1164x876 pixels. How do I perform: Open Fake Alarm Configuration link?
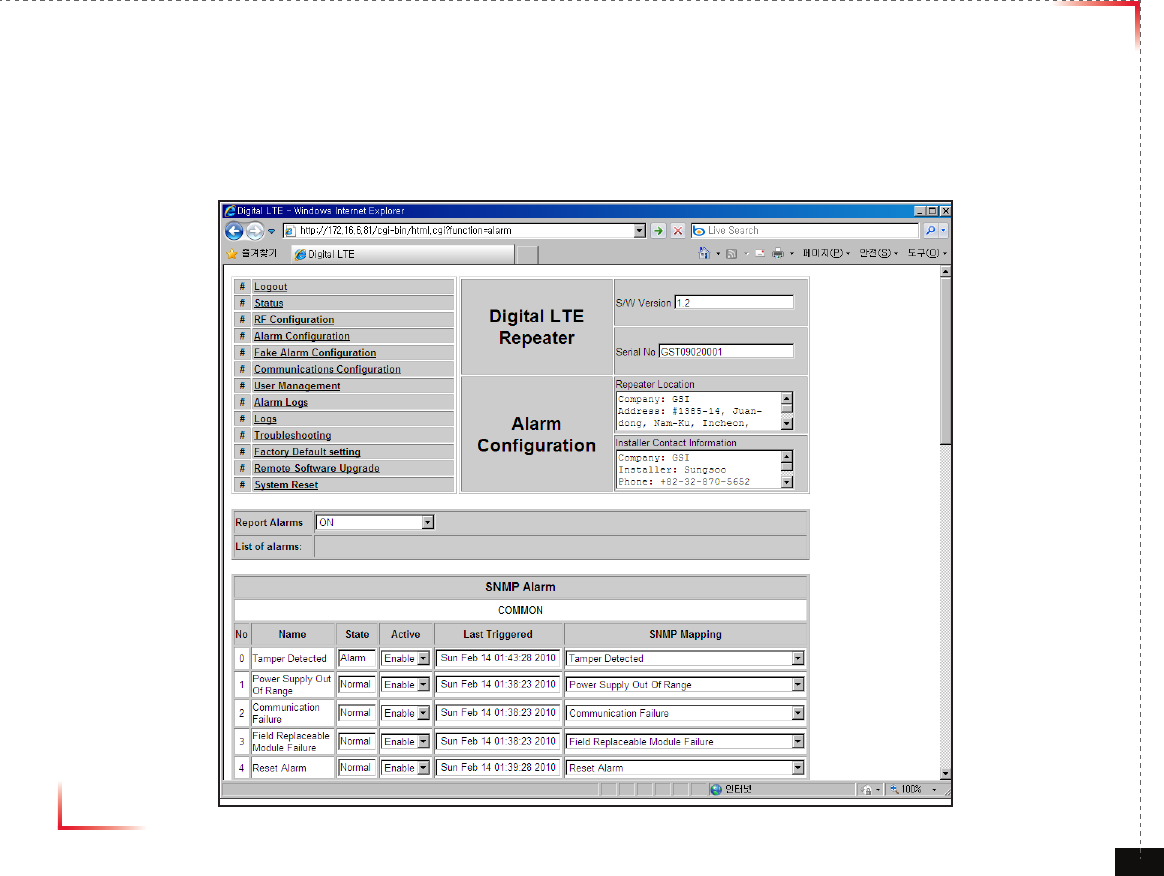(315, 353)
